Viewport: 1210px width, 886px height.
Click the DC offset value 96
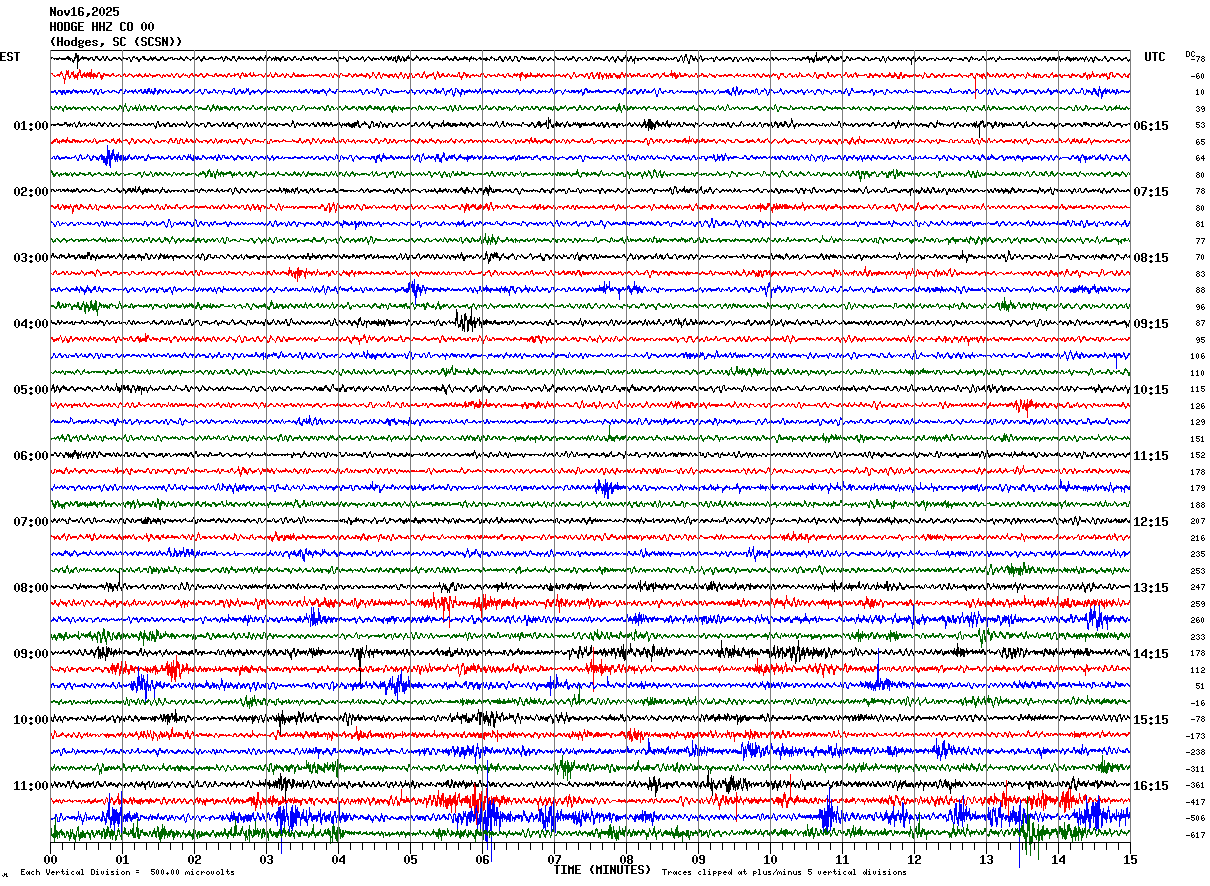[1200, 307]
